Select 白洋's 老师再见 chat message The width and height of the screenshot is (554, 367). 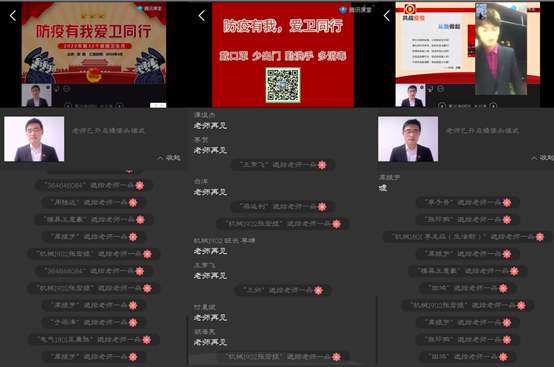pyautogui.click(x=210, y=192)
